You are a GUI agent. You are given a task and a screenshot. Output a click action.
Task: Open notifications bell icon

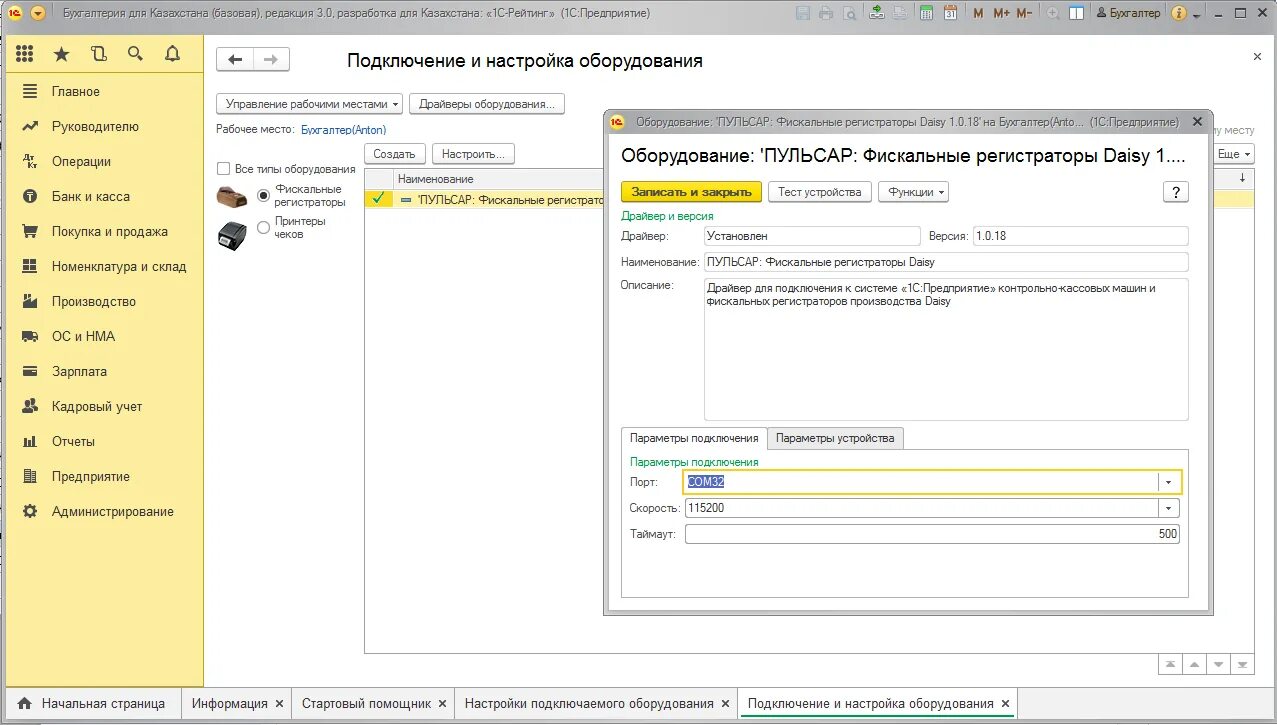[172, 54]
